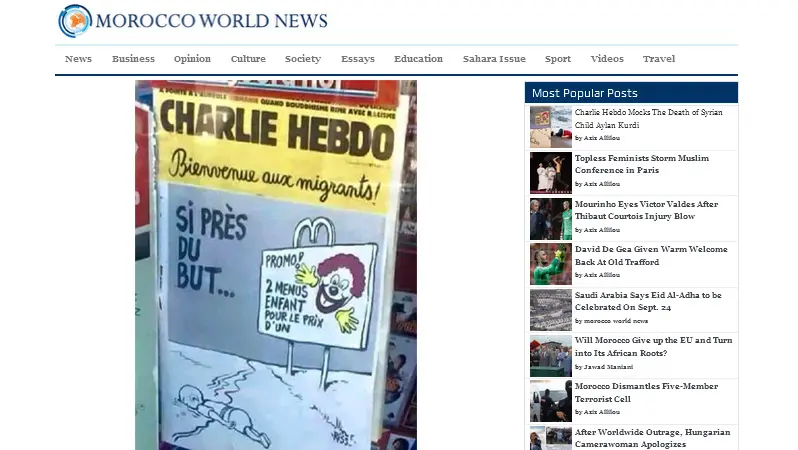
Task: Navigate to Essays
Action: tap(358, 59)
